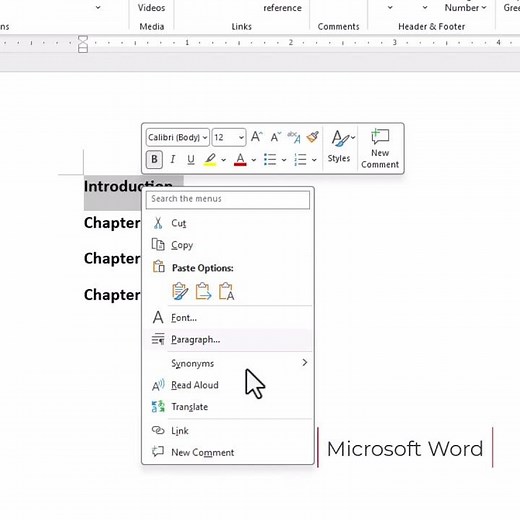Screen dimensions: 520x520
Task: Click the large A icon beside Font...
Action: coord(158,317)
